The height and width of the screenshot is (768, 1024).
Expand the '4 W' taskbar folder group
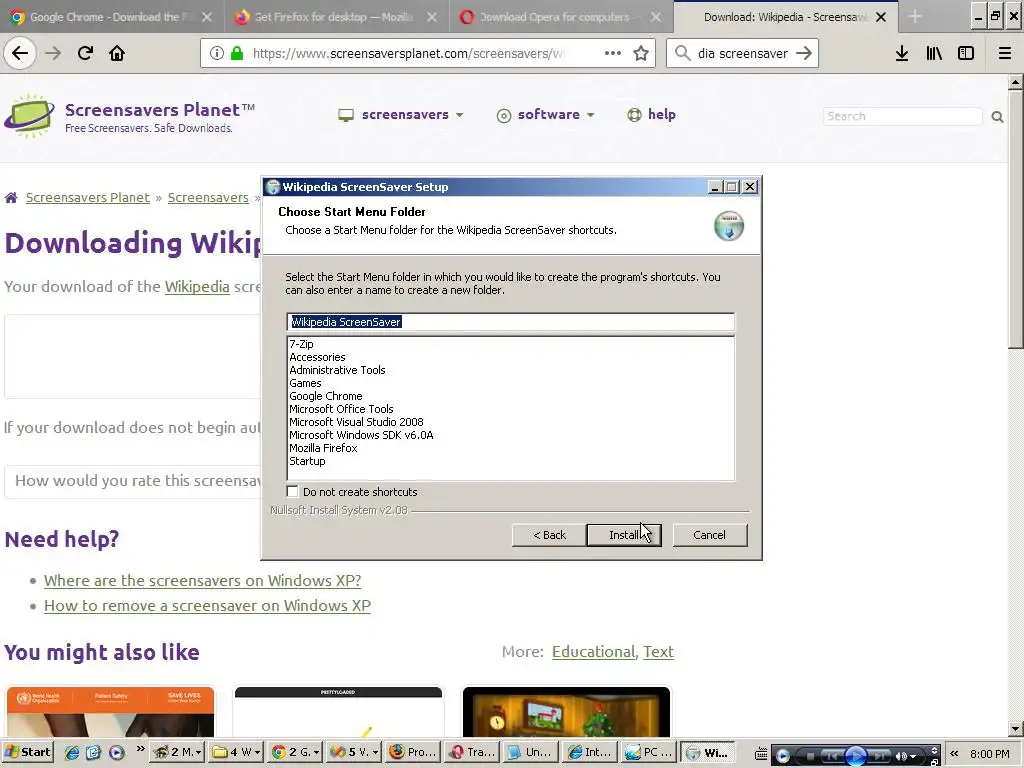point(237,752)
